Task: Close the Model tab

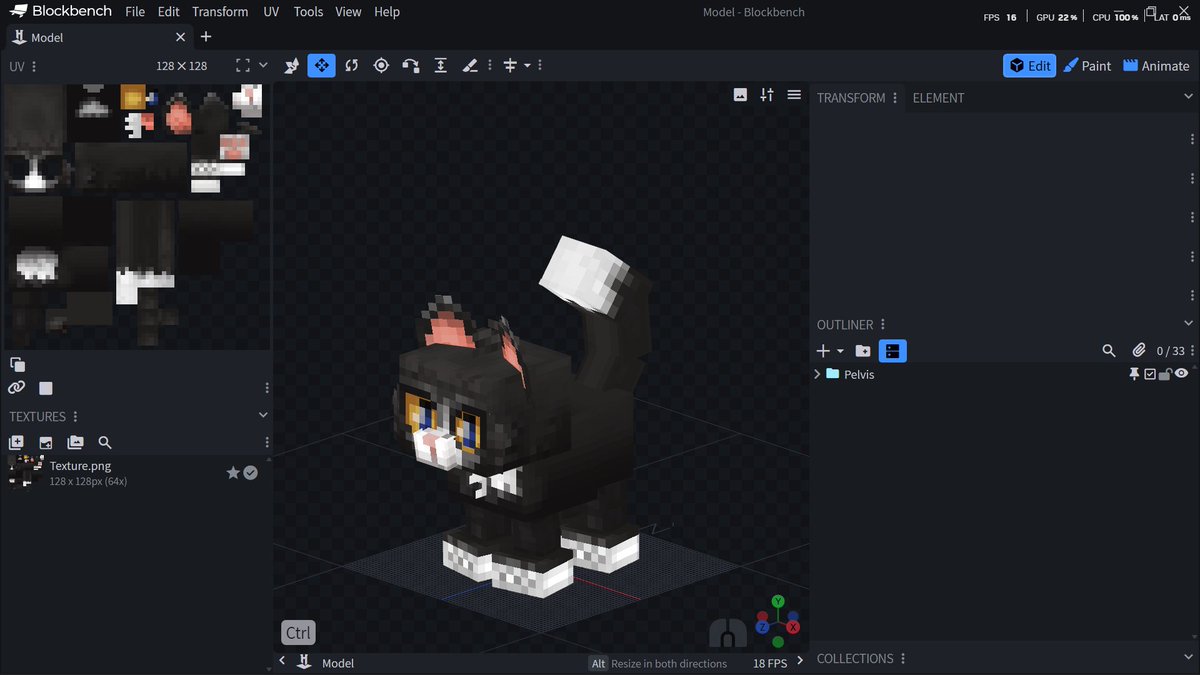Action: (x=181, y=37)
